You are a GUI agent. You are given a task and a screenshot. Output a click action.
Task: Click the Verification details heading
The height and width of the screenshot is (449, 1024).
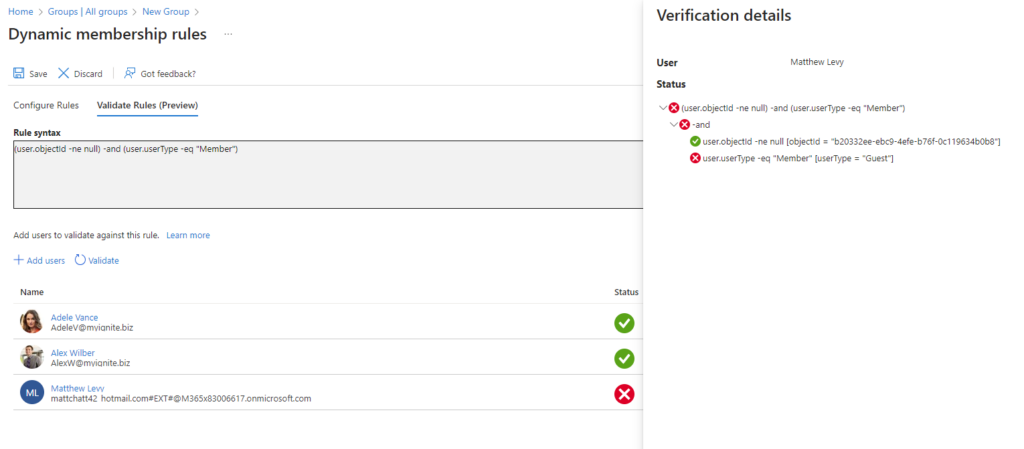click(x=724, y=16)
